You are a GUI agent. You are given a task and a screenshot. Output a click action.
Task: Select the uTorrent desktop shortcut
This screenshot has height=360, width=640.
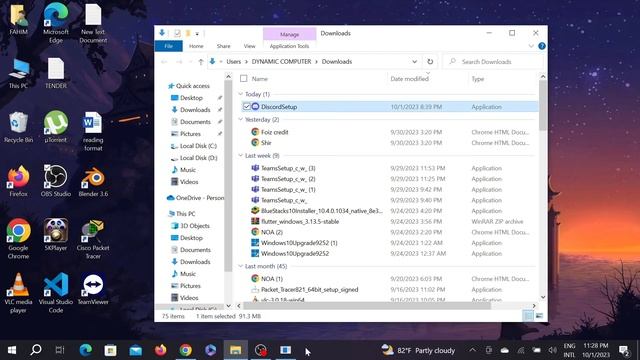click(x=56, y=127)
